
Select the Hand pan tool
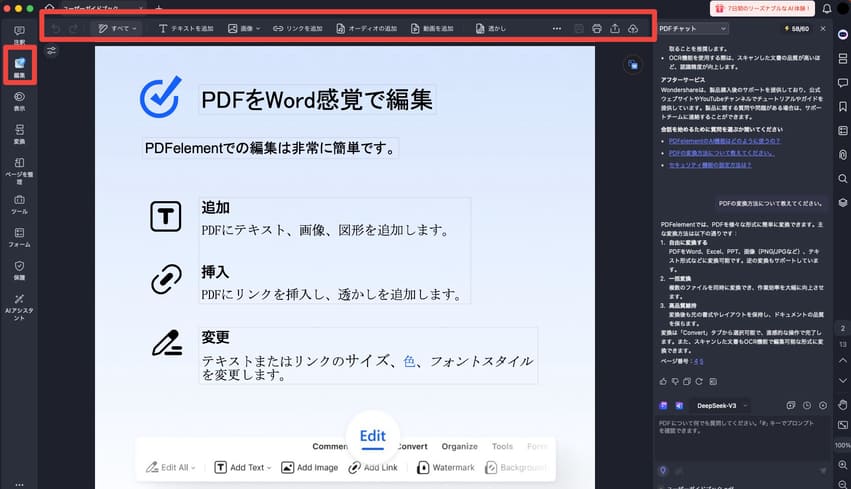[x=843, y=404]
